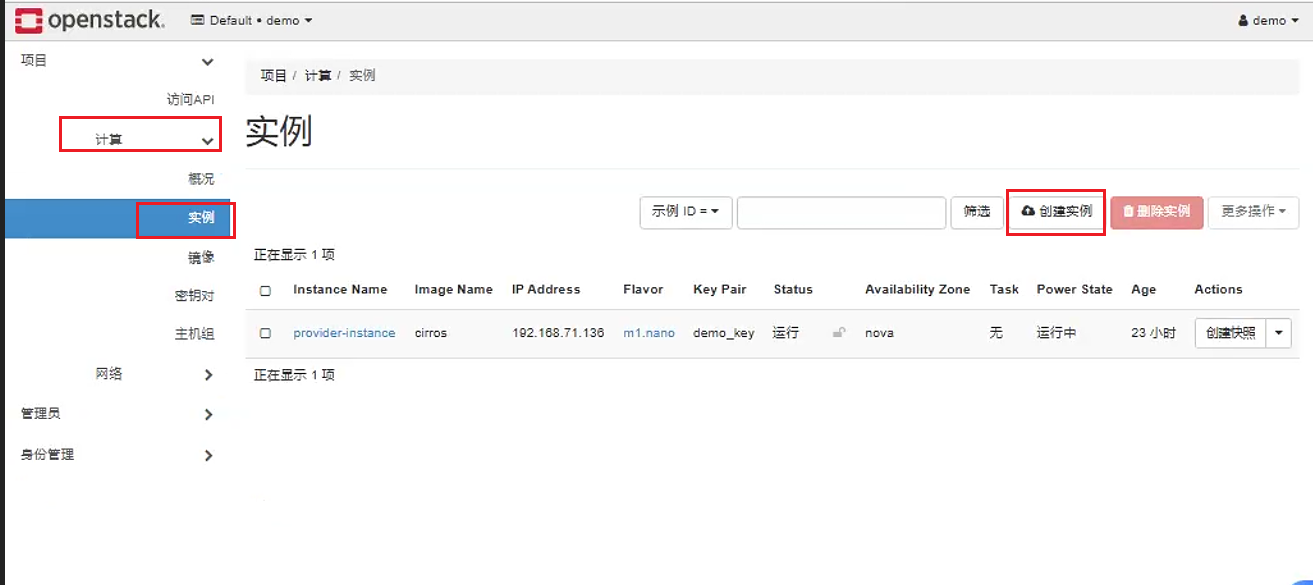Screen dimensions: 1313x585
Task: Open 主机组 in the sidebar
Action: tap(195, 334)
